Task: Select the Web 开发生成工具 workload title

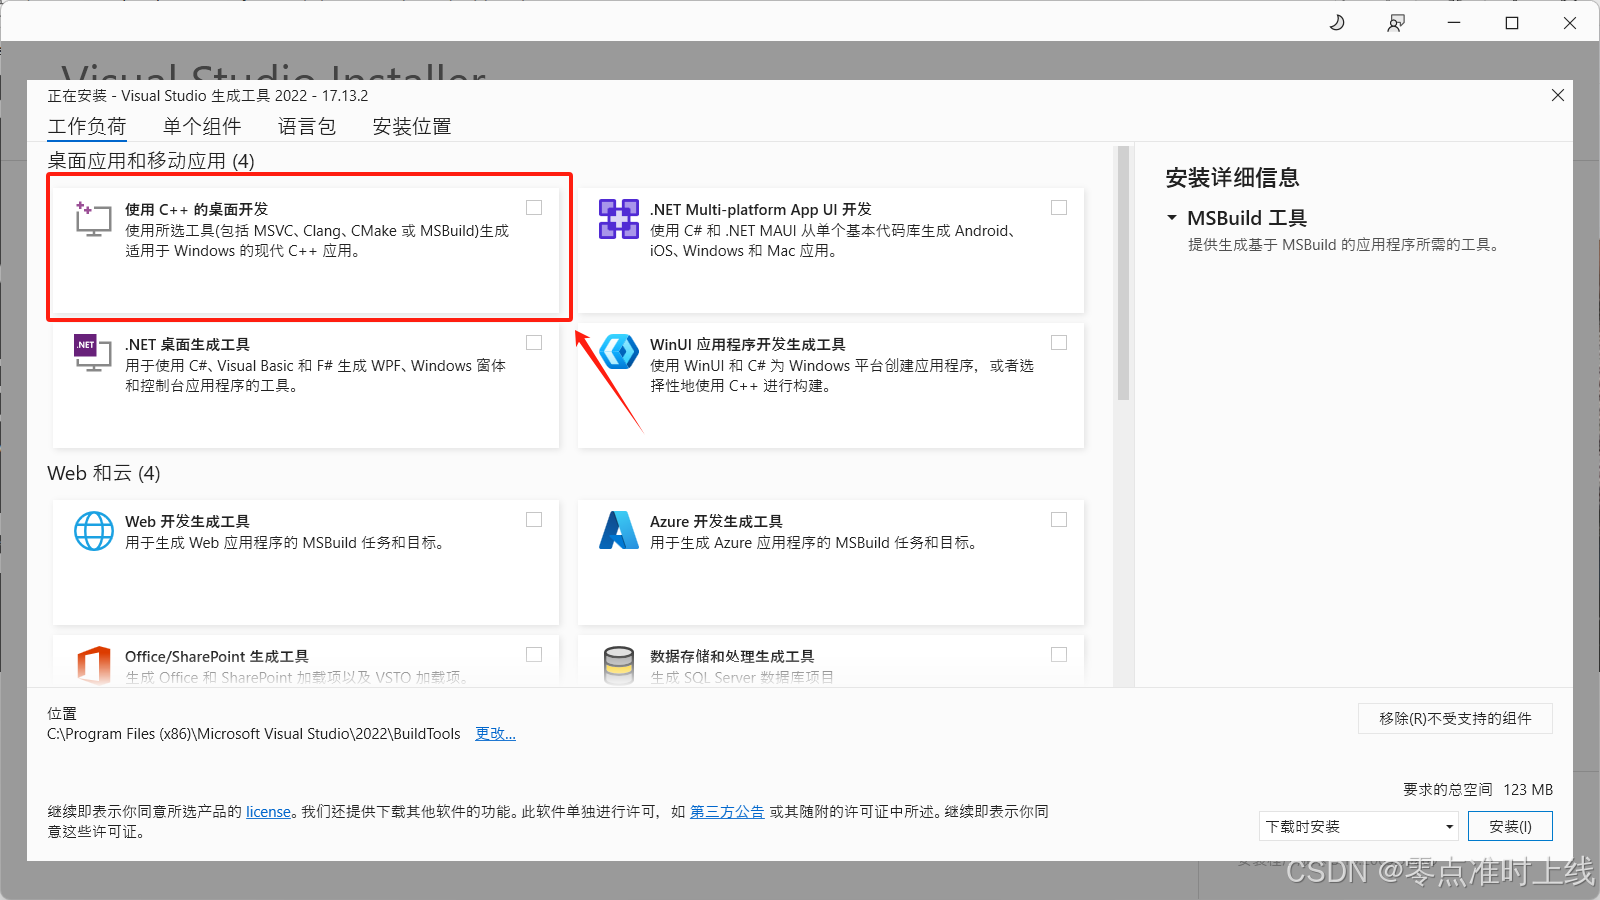Action: coord(187,521)
